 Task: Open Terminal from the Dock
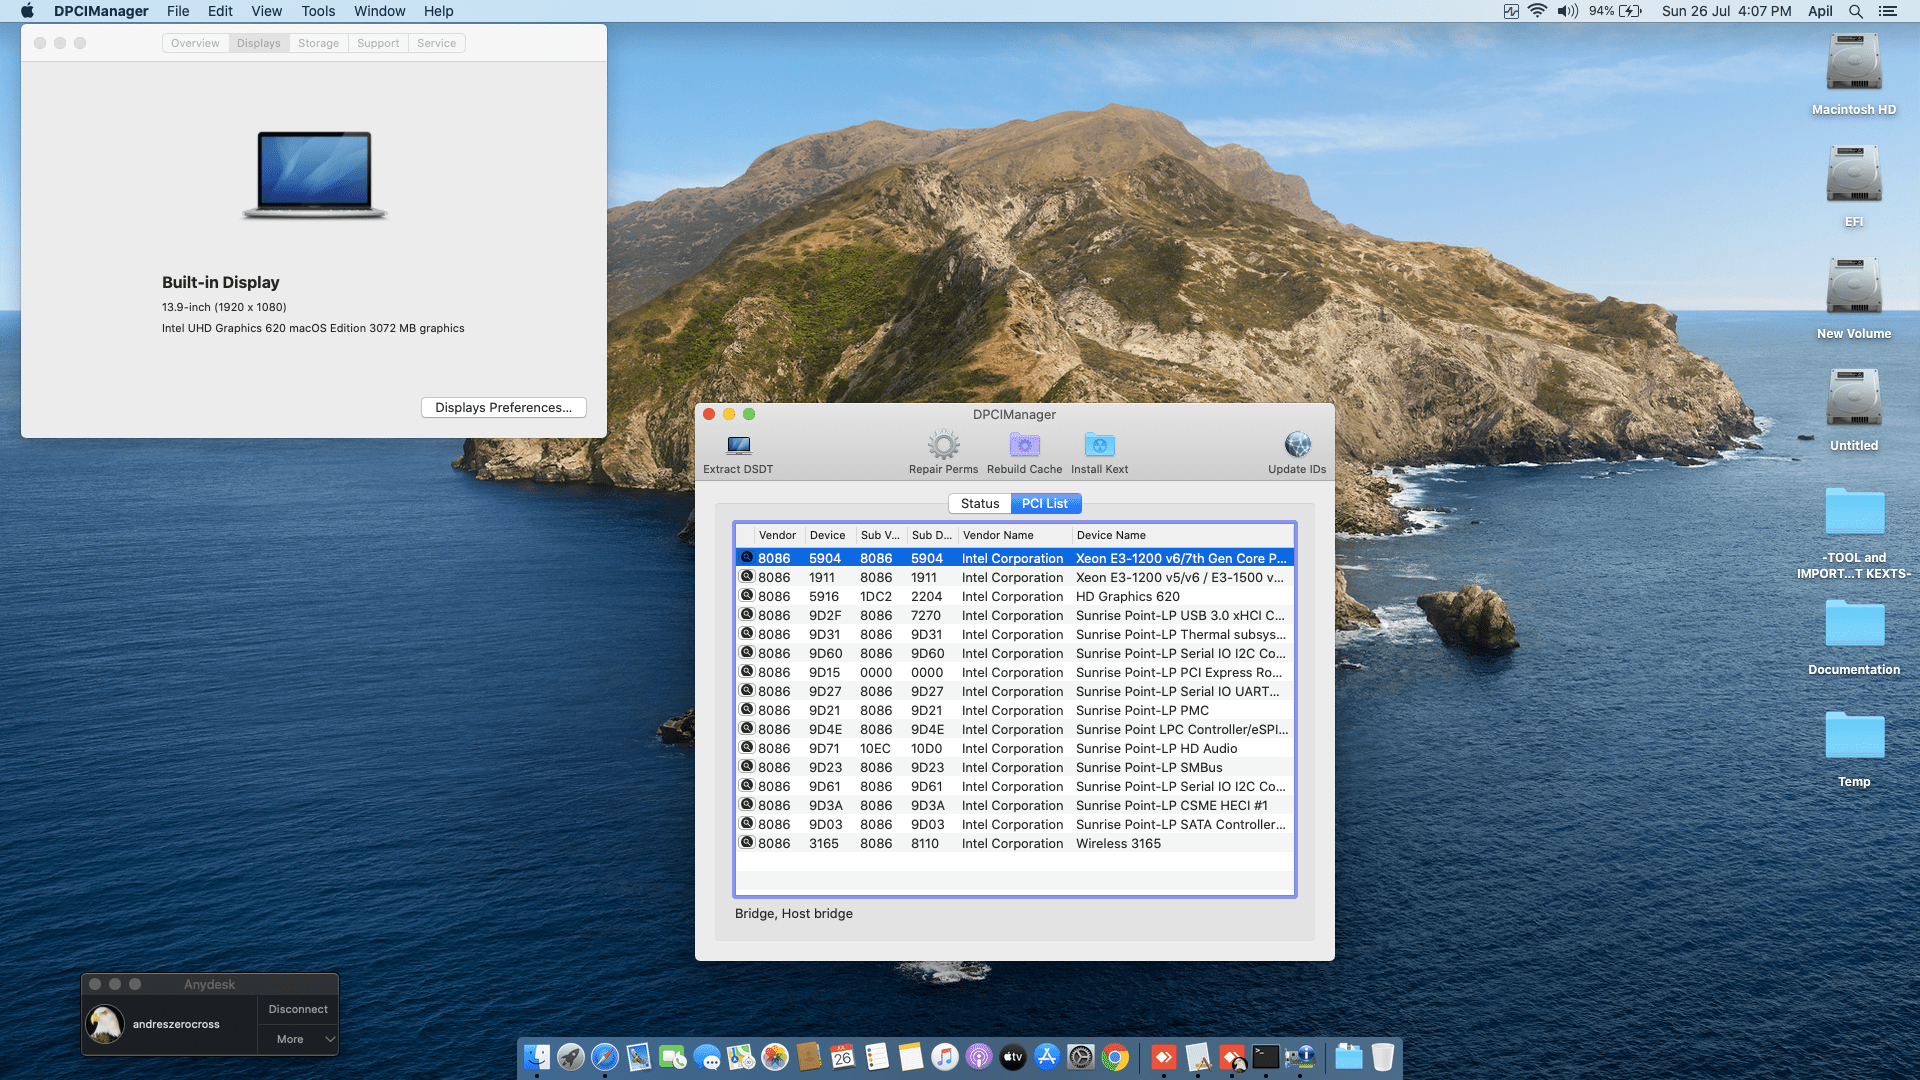tap(1266, 1057)
